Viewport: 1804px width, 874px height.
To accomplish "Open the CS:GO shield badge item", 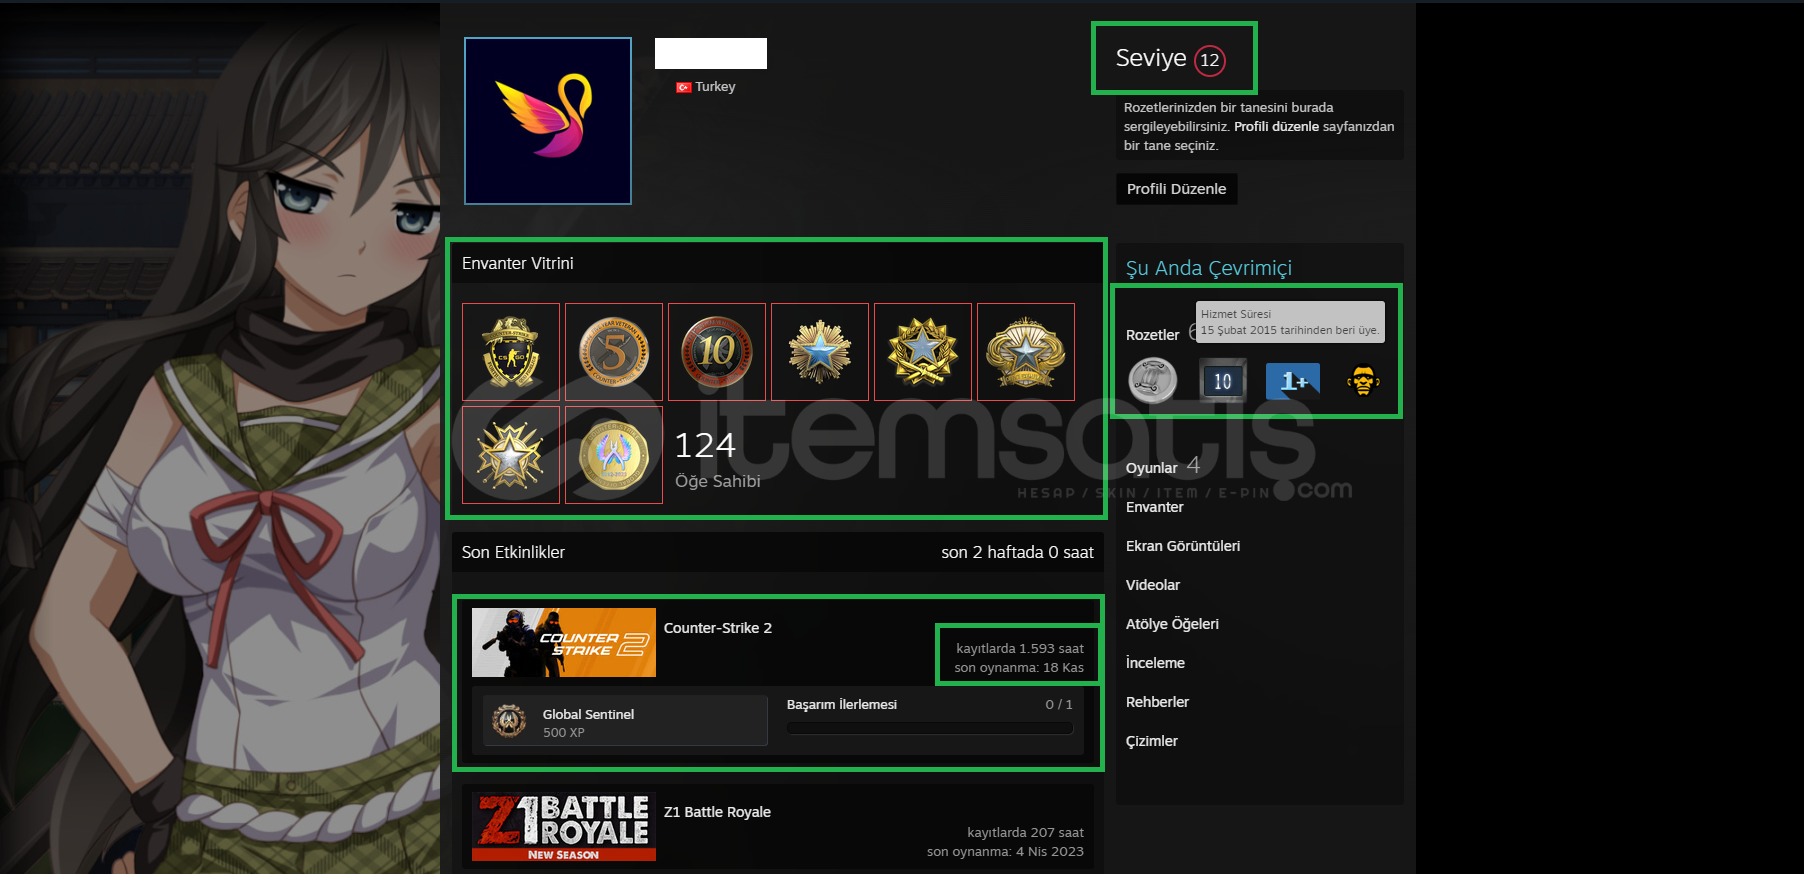I will 511,352.
